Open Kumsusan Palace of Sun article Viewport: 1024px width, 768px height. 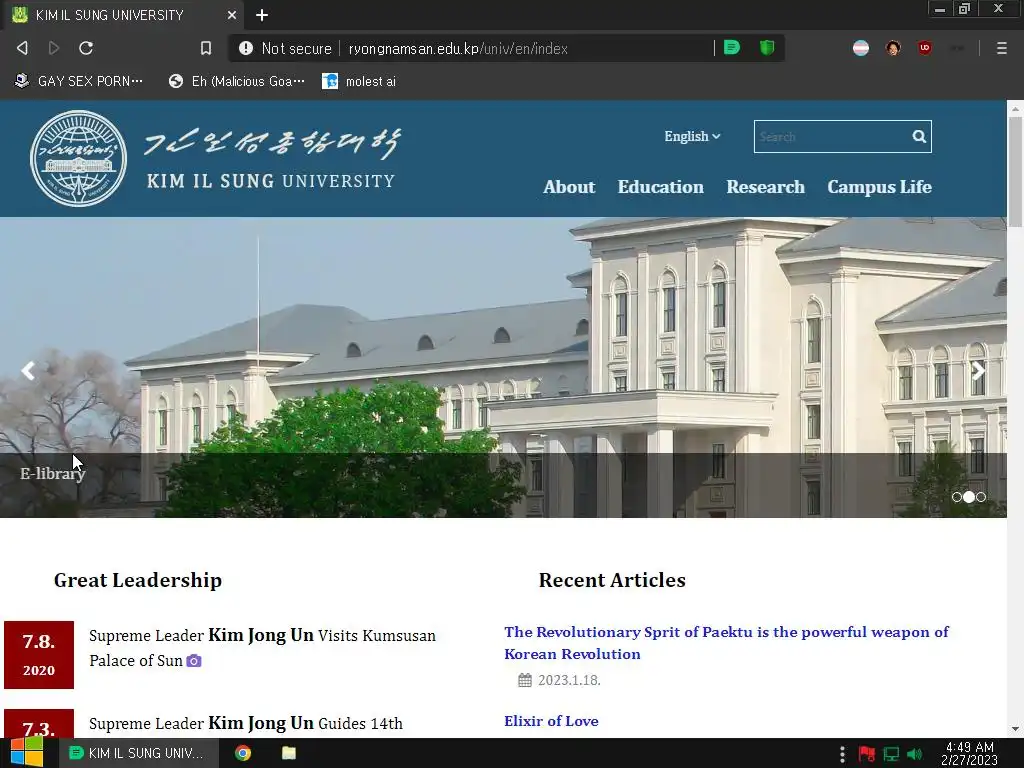click(x=262, y=648)
